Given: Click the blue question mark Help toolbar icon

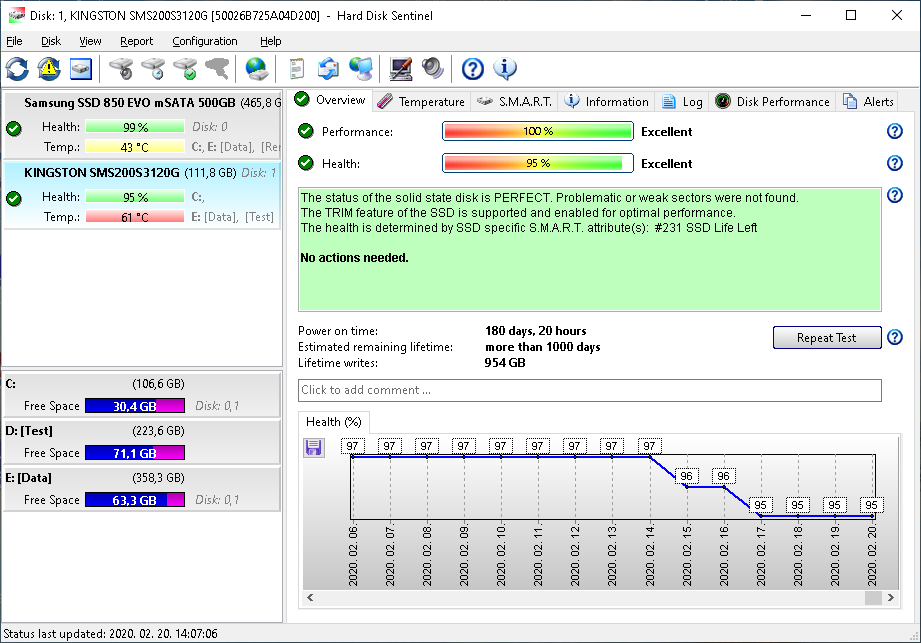Looking at the screenshot, I should pos(473,69).
